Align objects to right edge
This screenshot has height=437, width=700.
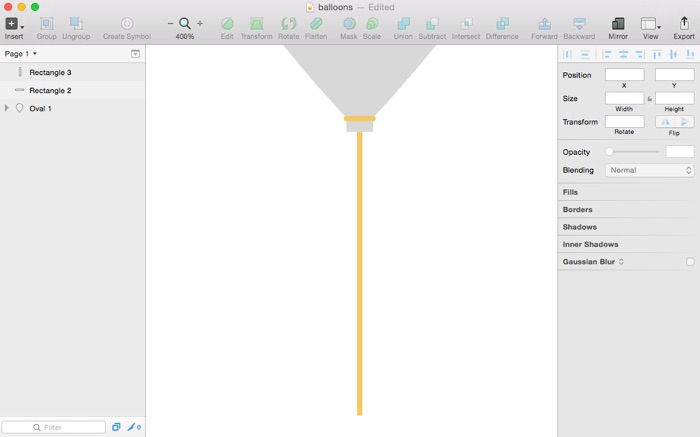pyautogui.click(x=640, y=54)
